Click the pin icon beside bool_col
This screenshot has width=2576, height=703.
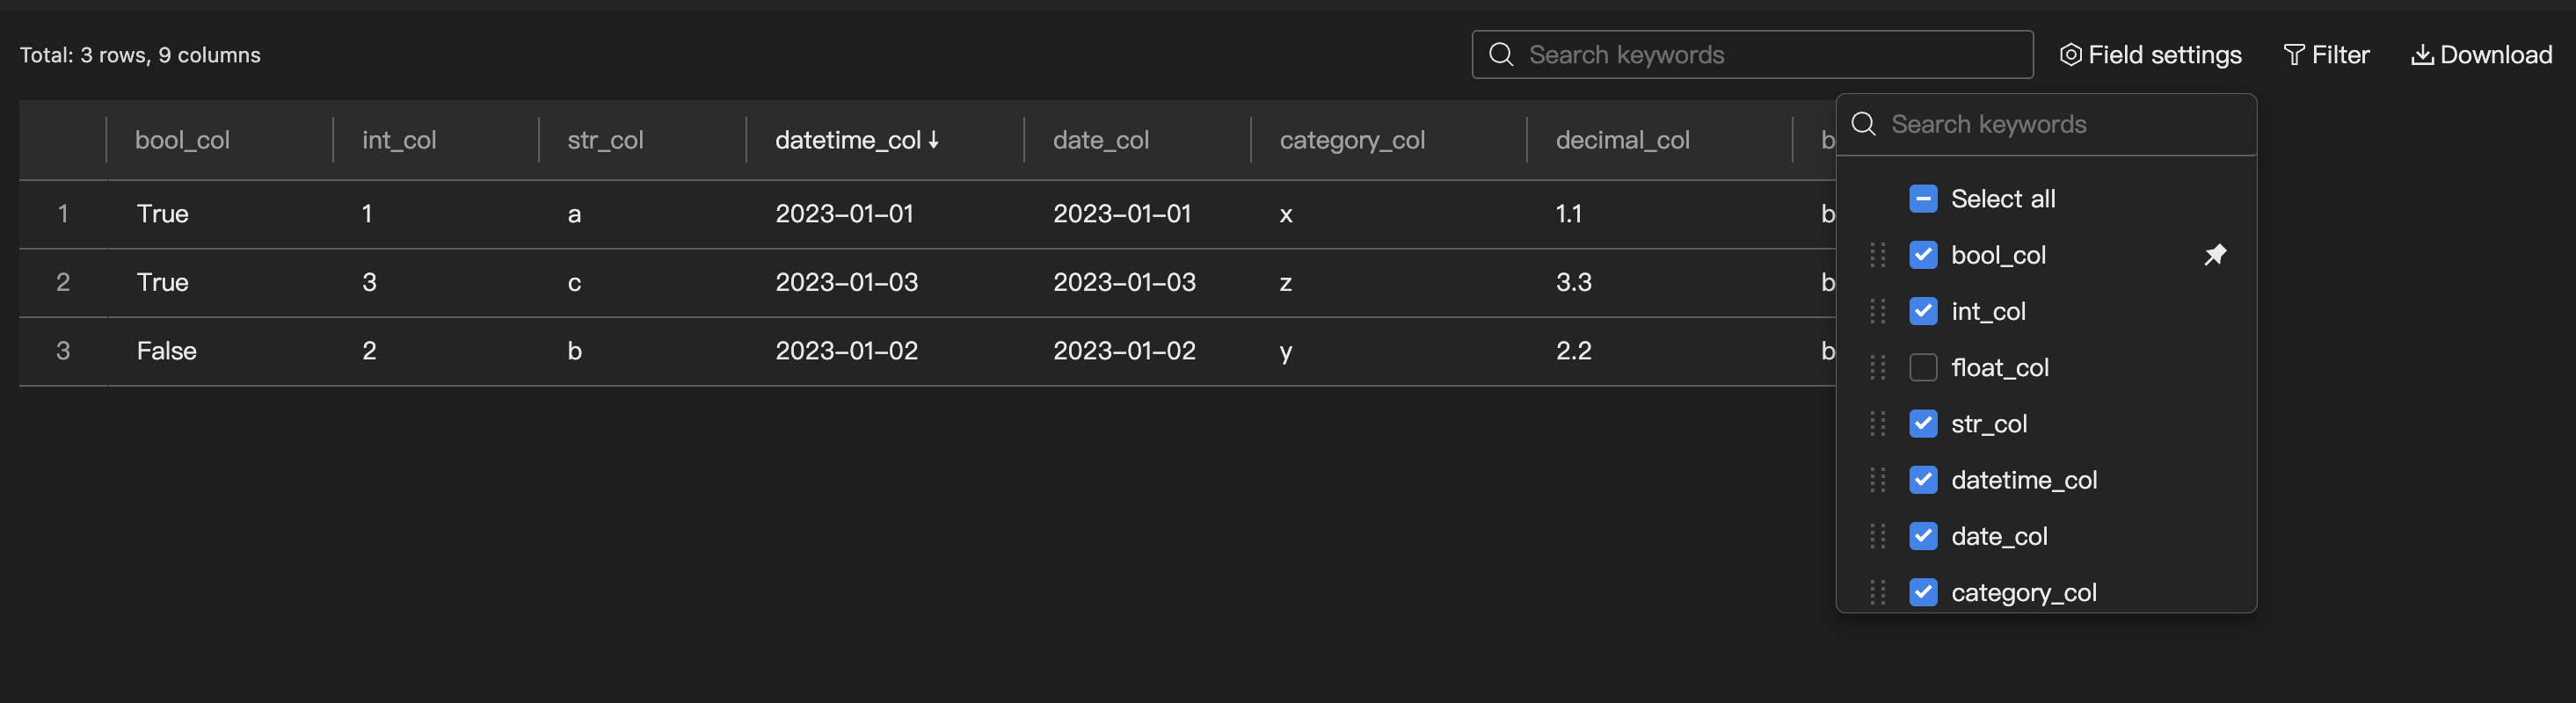pyautogui.click(x=2214, y=255)
